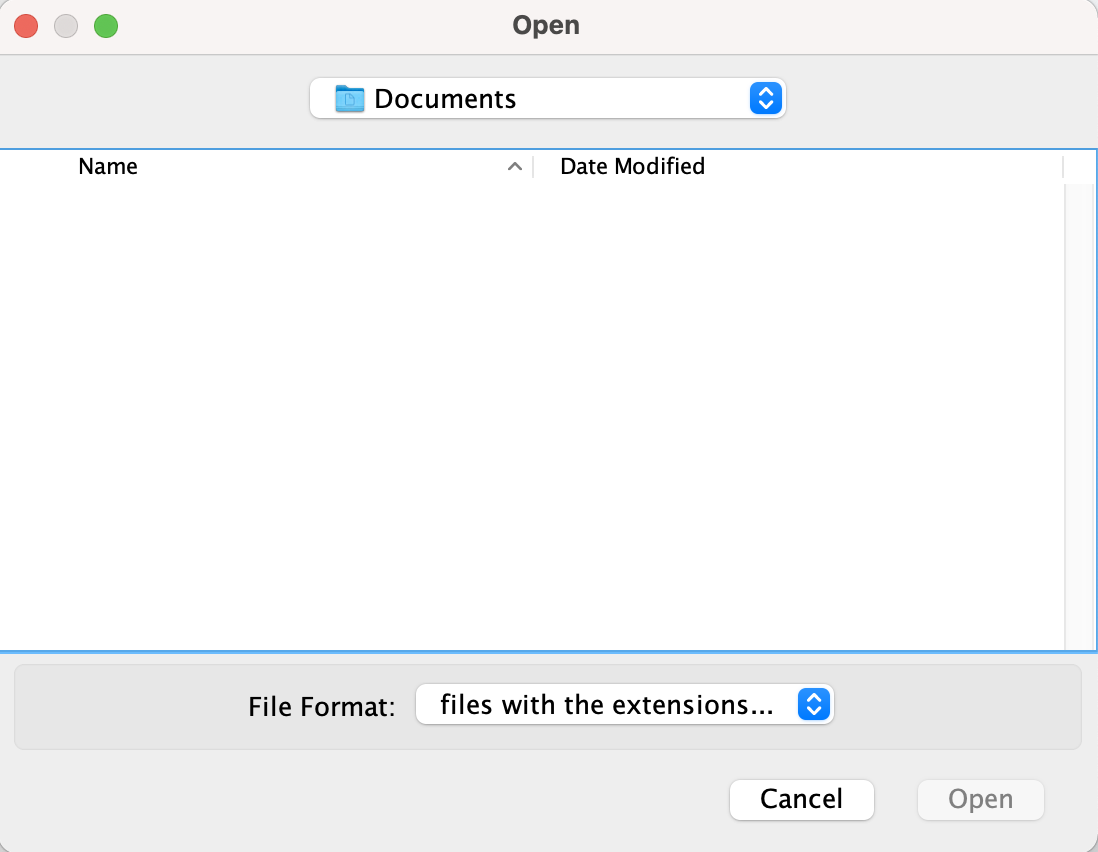Open the Documents location popup menu

tap(546, 98)
